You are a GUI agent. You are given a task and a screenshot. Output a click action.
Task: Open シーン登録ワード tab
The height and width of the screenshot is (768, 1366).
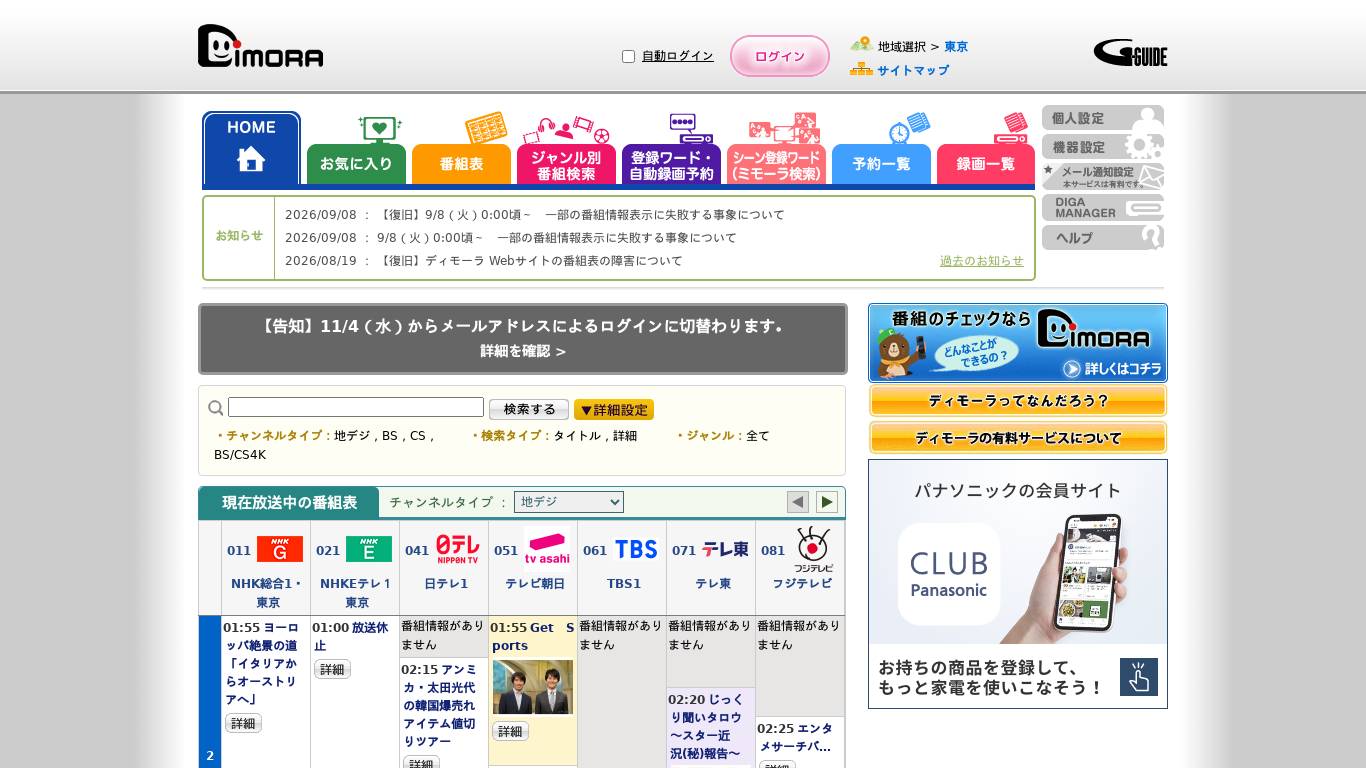point(777,164)
